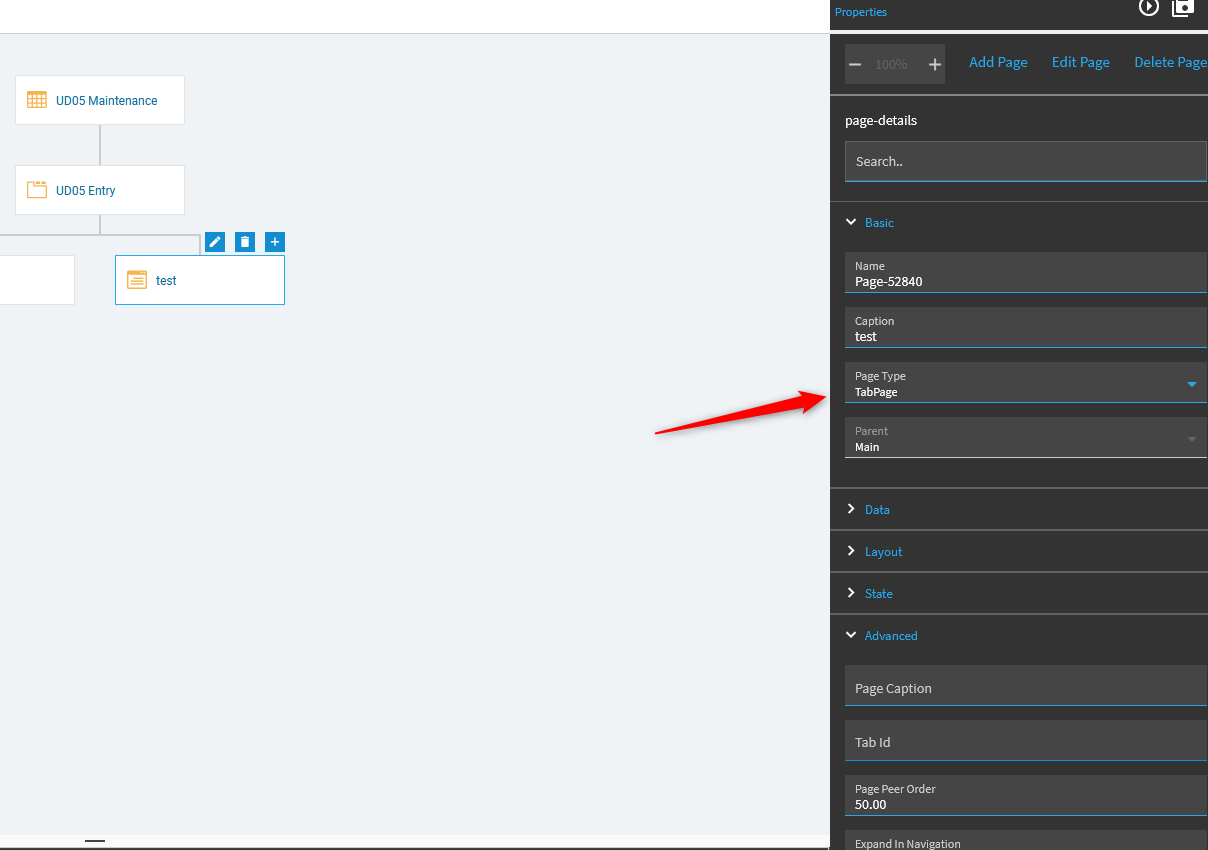The height and width of the screenshot is (850, 1208).
Task: Click the 100% zoom level text
Action: [x=891, y=64]
